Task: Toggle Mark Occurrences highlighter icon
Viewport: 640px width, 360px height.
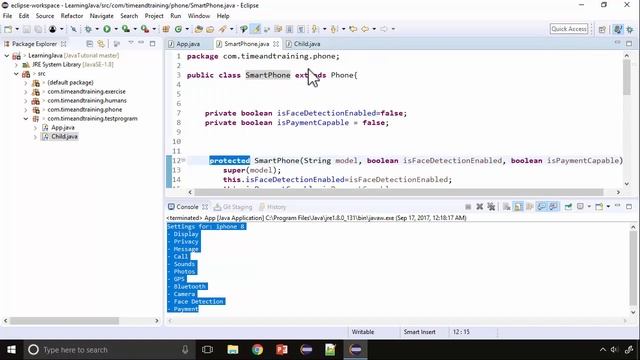Action: (256, 29)
